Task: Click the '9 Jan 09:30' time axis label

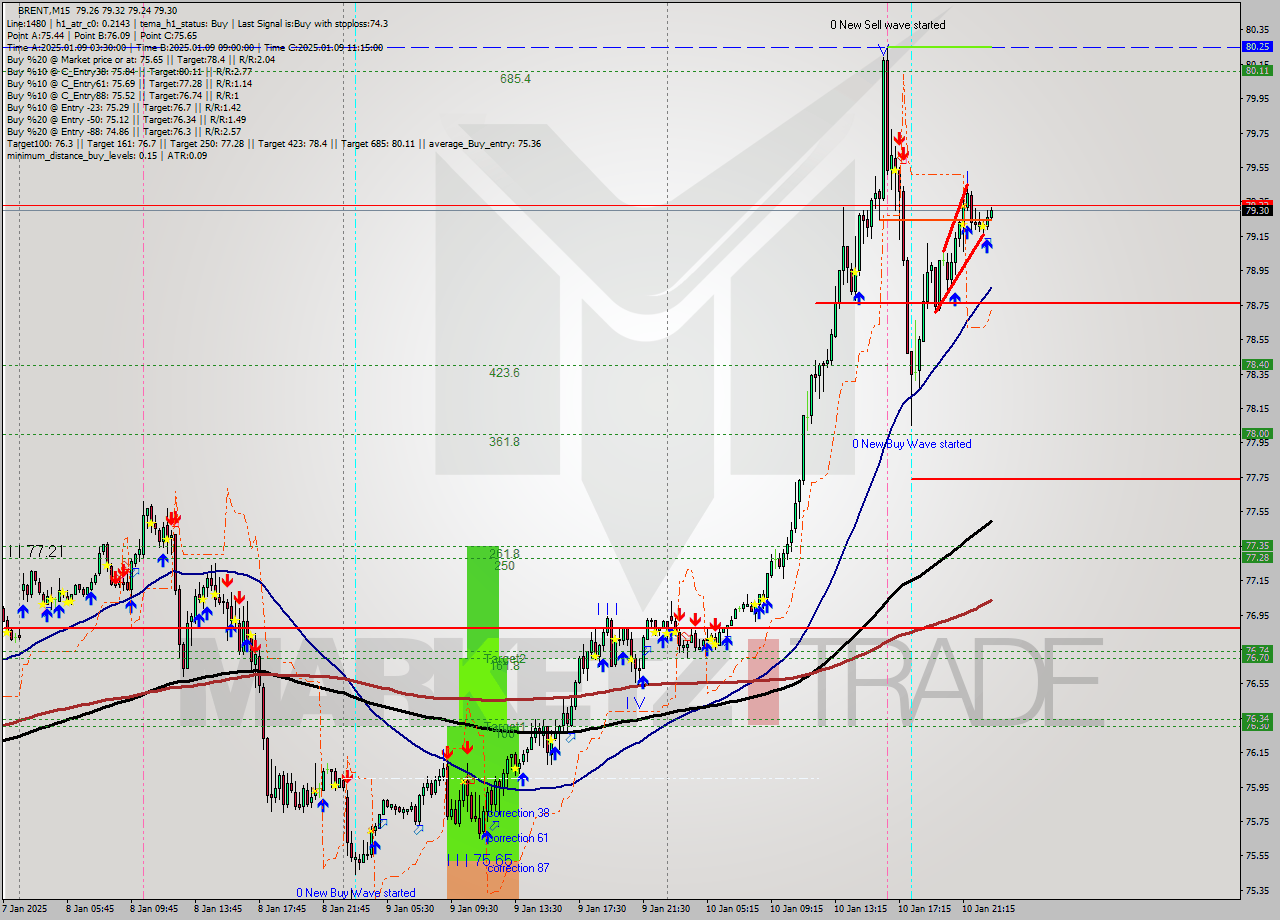Action: click(474, 909)
